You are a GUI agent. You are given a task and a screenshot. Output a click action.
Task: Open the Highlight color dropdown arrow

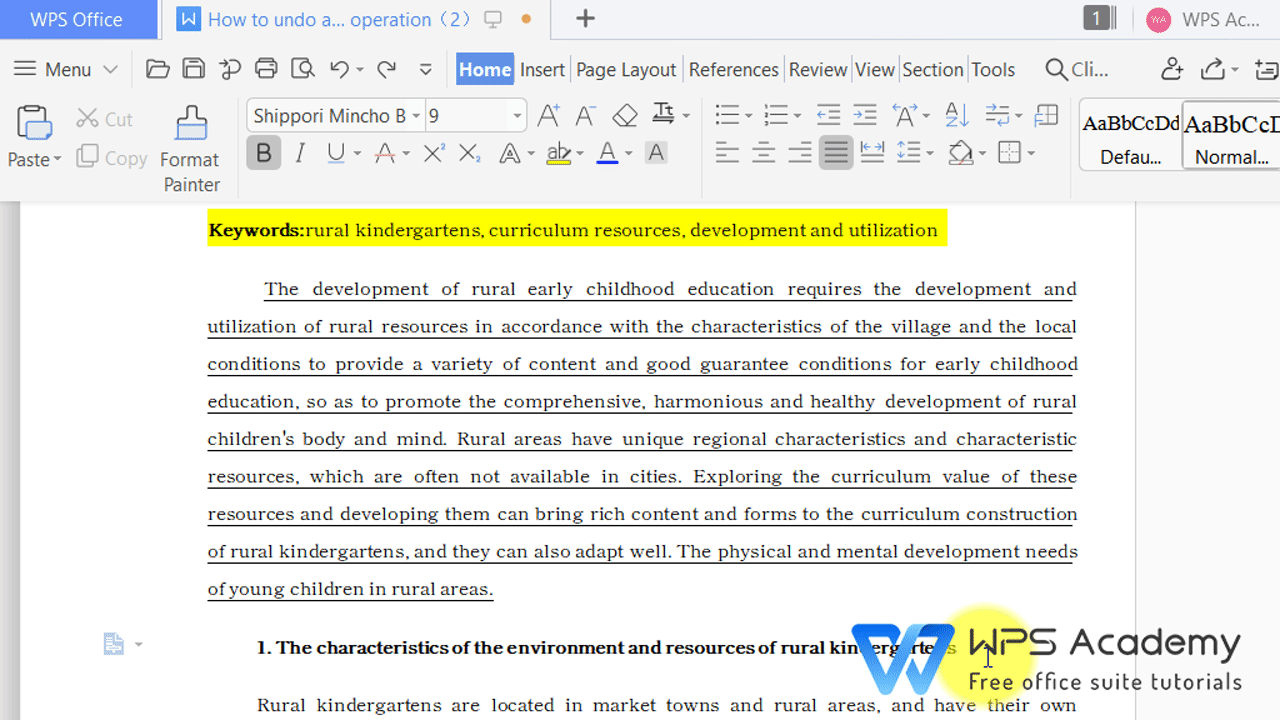click(x=579, y=152)
